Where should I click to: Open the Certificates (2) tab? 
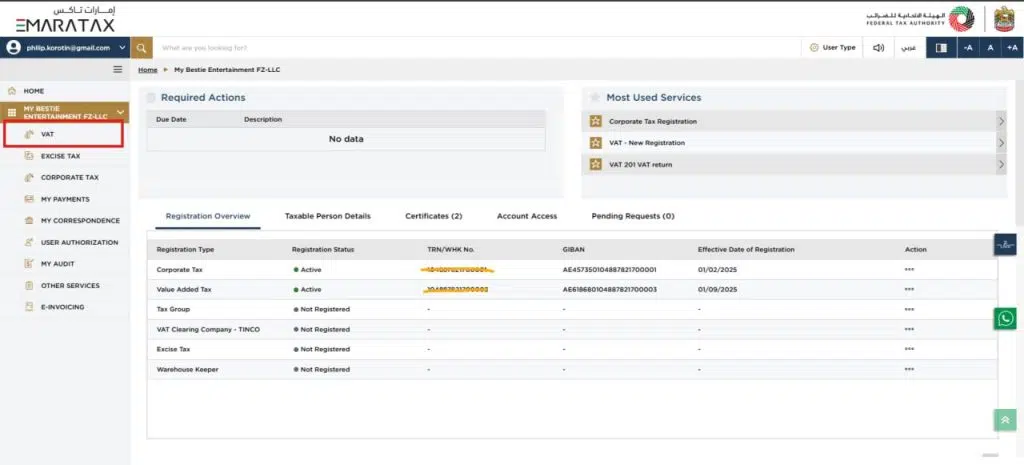pos(434,216)
